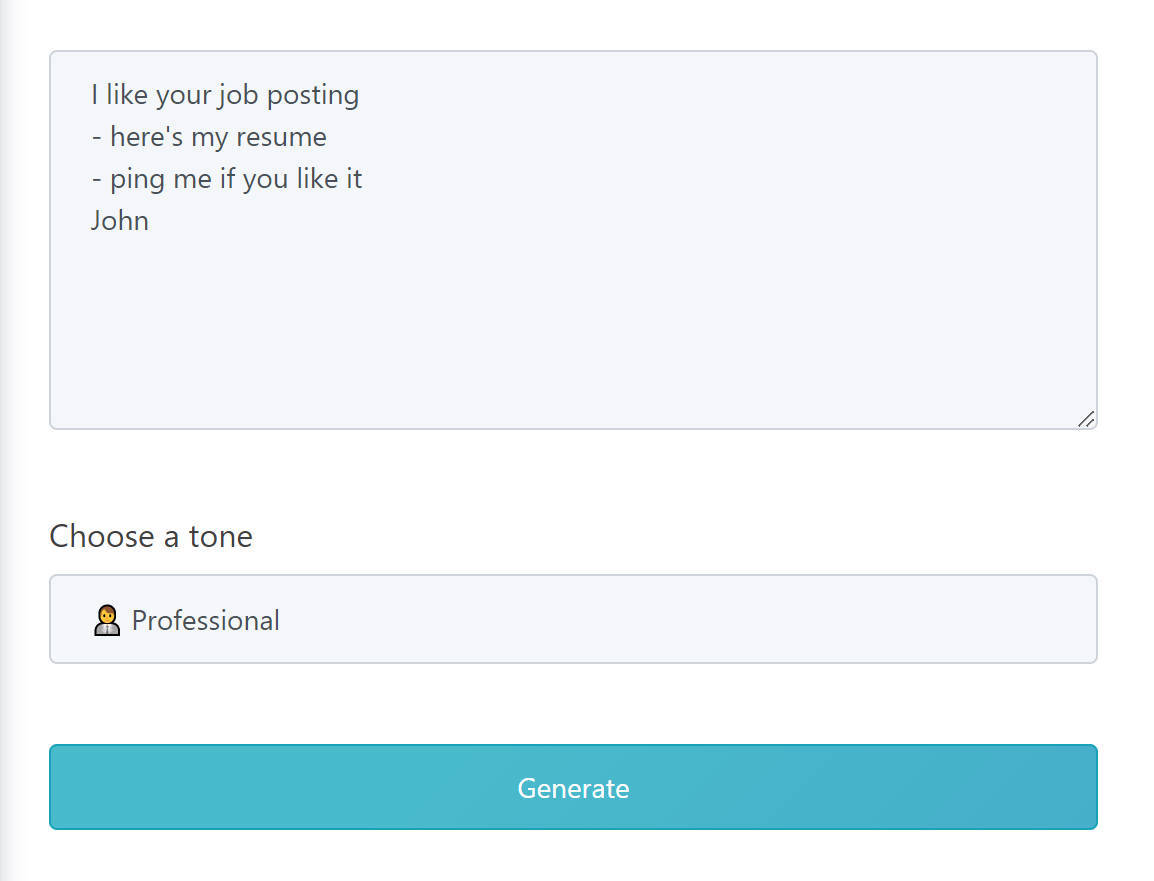Click the 'Professional' label text
1154x881 pixels.
204,620
